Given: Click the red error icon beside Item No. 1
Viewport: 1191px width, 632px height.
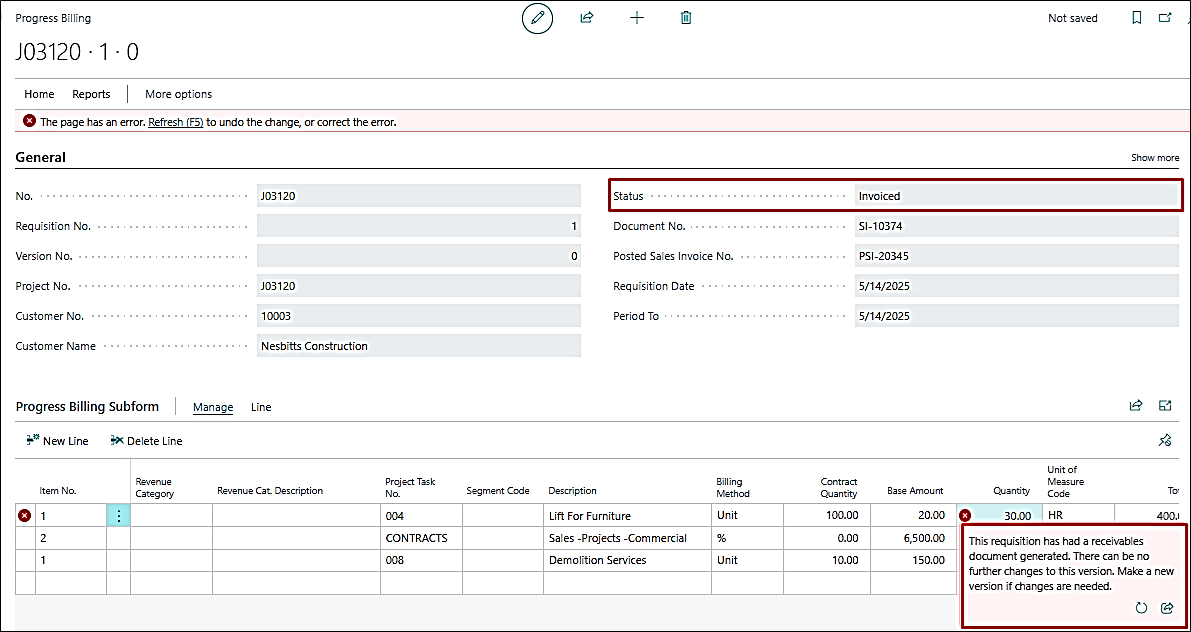Looking at the screenshot, I should (24, 516).
